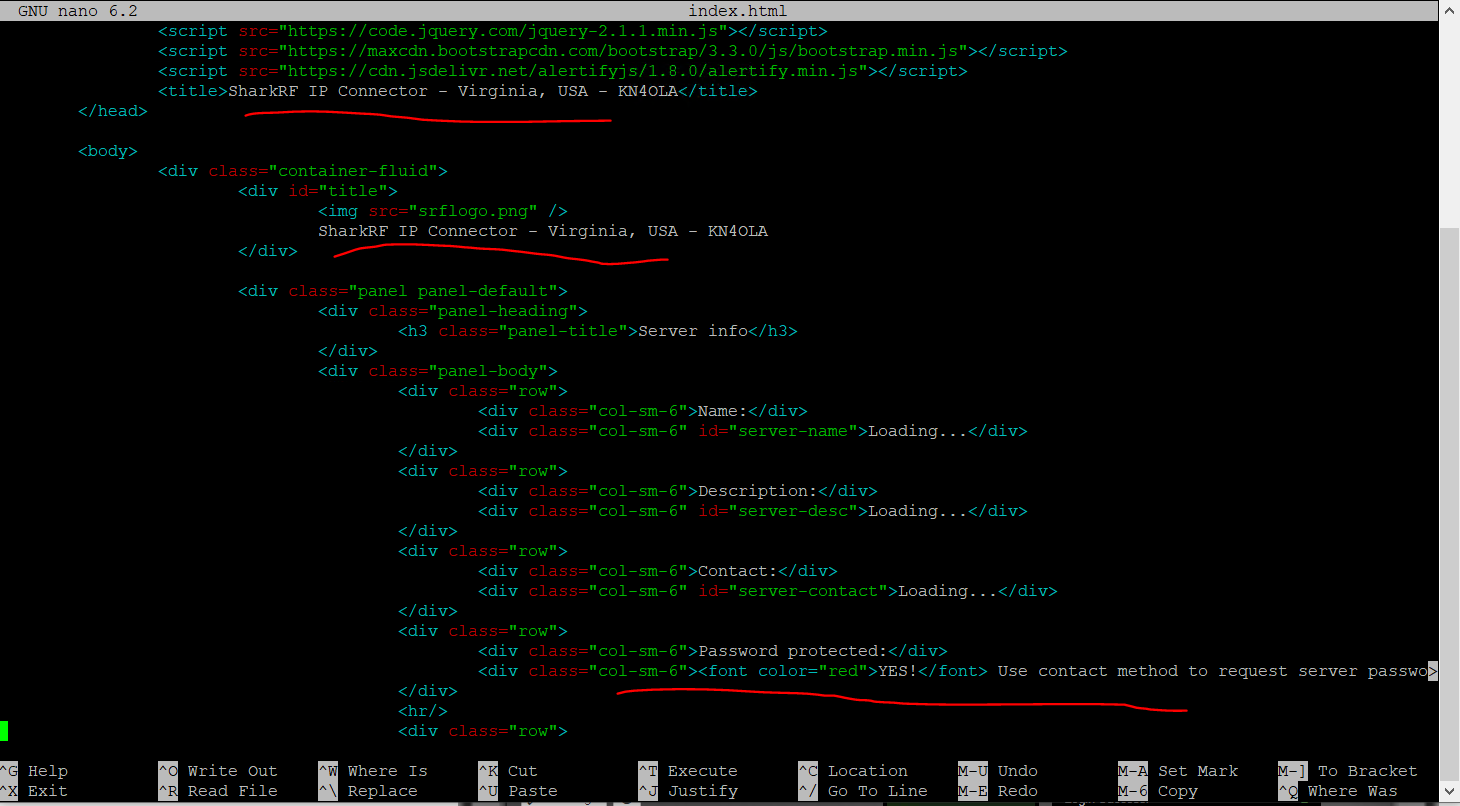Click the GNU nano 6.2 title text
1460x806 pixels.
click(x=78, y=11)
